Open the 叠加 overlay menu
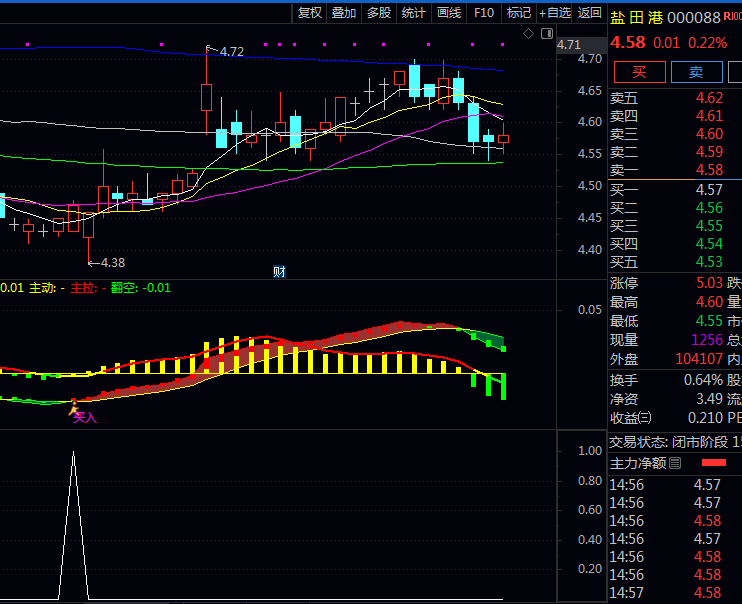 [x=344, y=13]
